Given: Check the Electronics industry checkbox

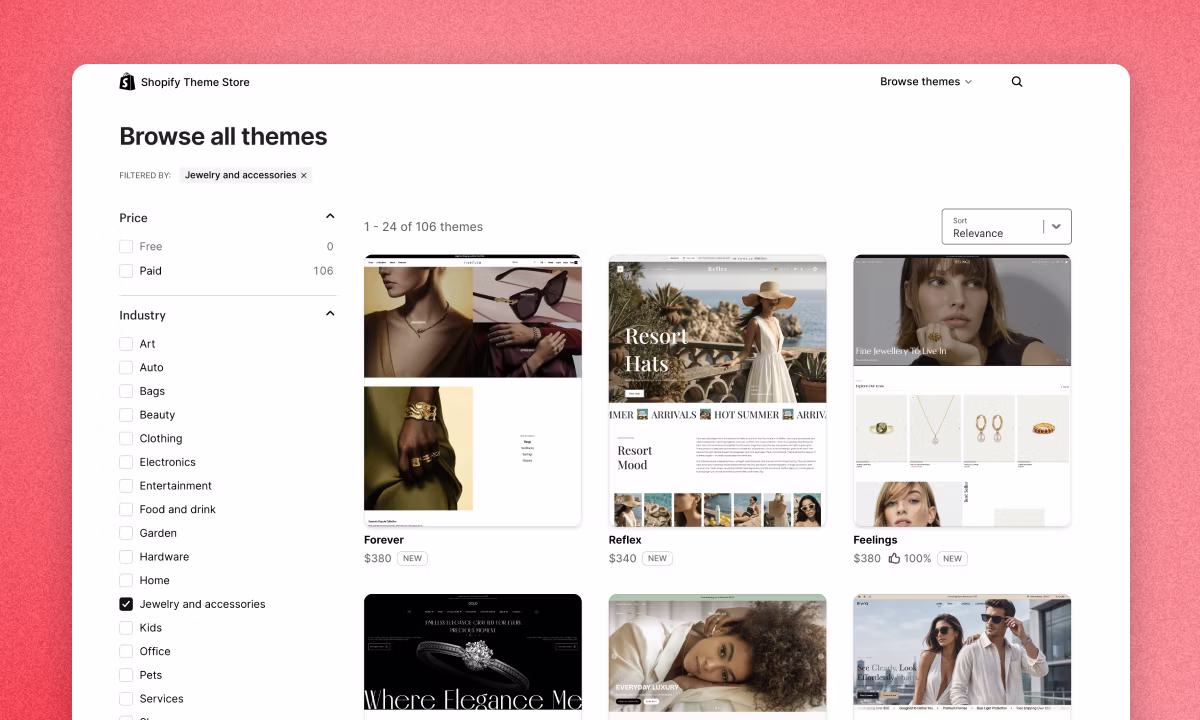Looking at the screenshot, I should pos(126,462).
